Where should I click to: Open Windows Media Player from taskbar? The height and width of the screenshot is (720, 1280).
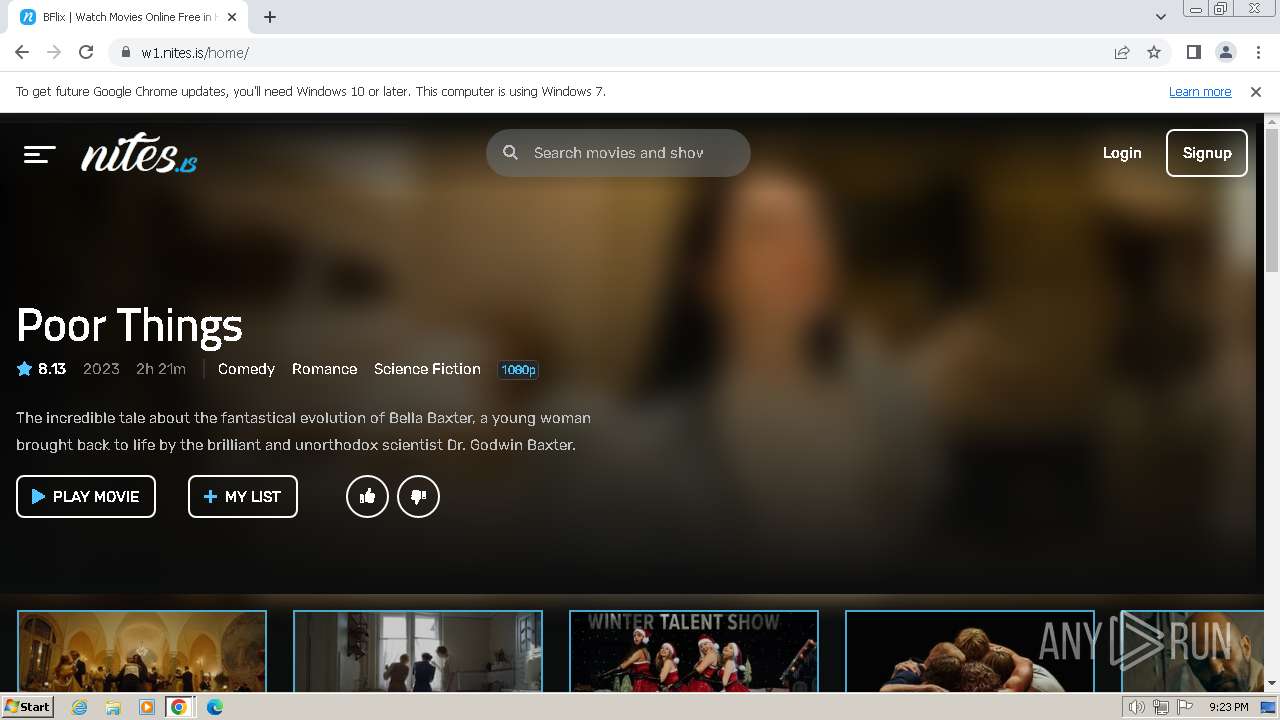147,707
